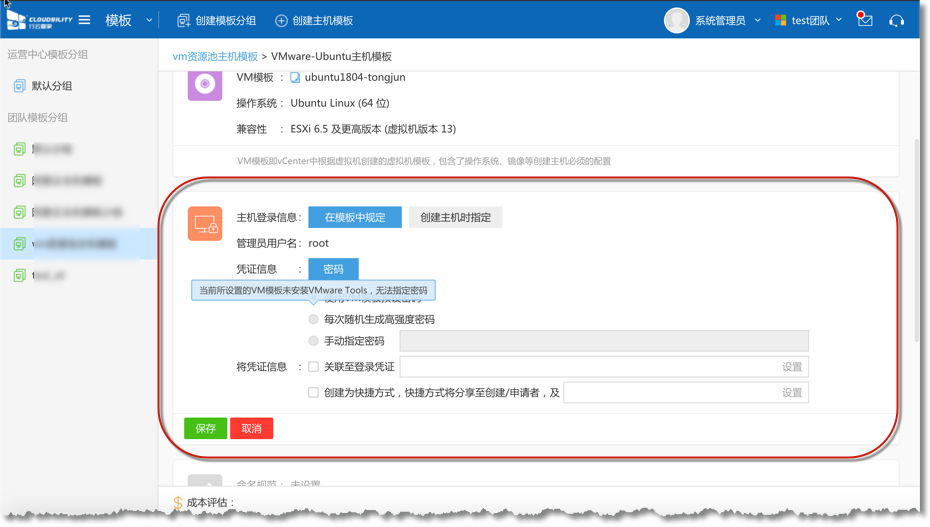930x527 pixels.
Task: Click the red 取消 button
Action: pyautogui.click(x=251, y=428)
